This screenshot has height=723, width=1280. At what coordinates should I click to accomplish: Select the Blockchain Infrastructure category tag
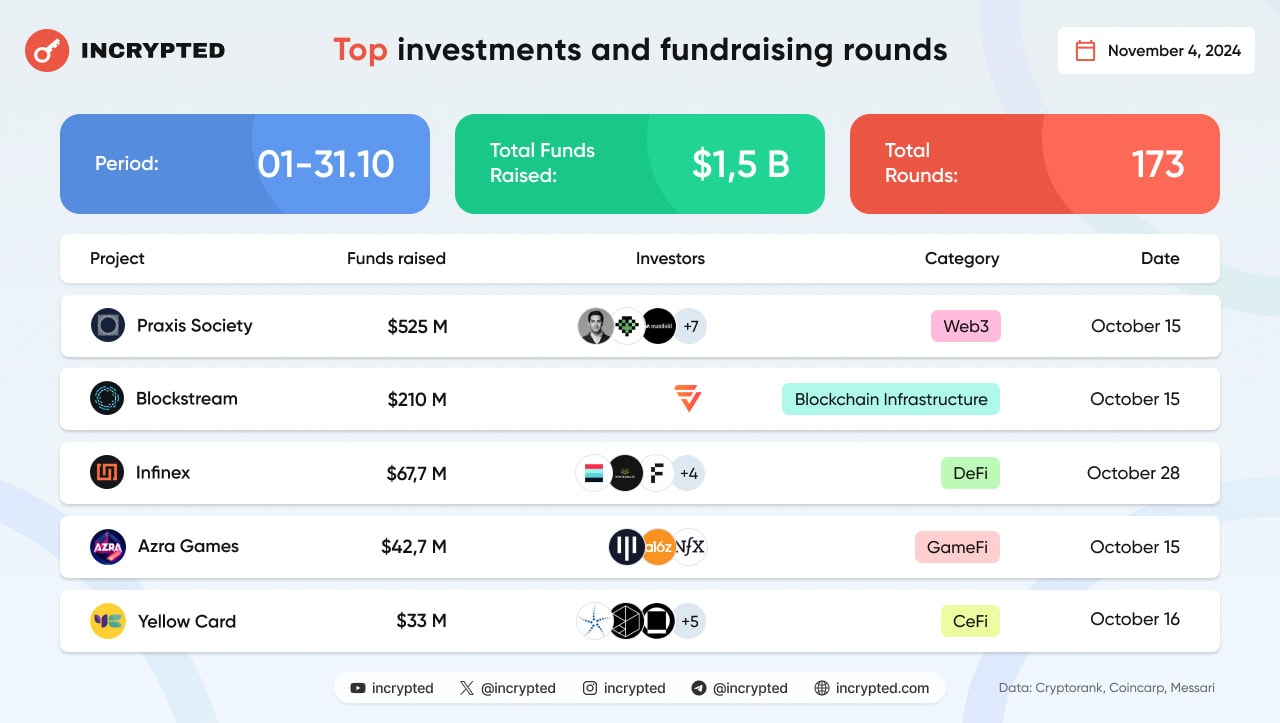coord(890,399)
